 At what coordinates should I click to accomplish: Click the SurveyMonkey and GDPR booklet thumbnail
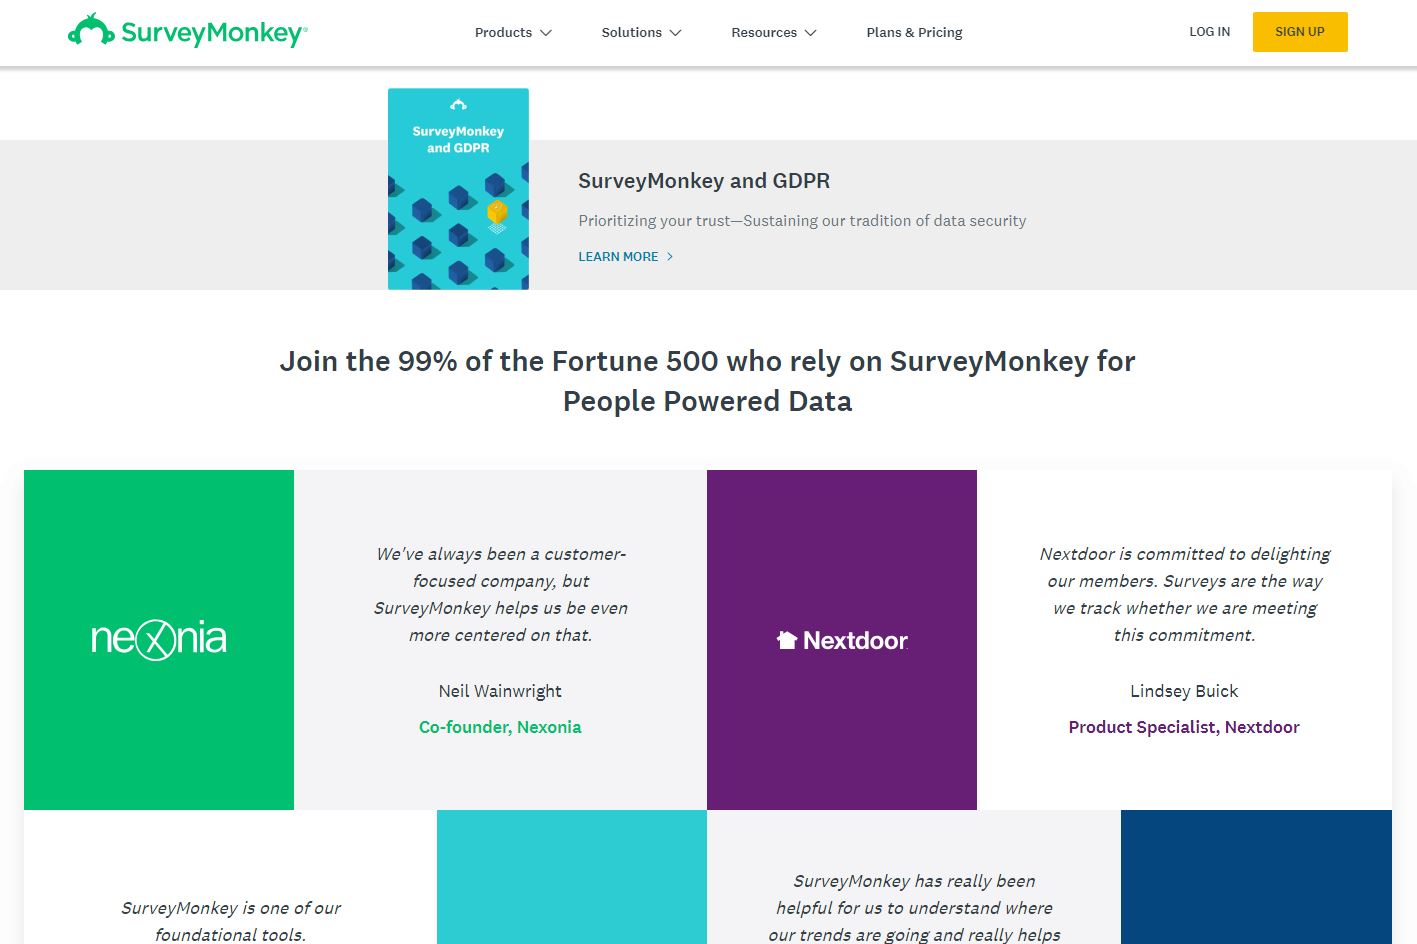click(458, 189)
